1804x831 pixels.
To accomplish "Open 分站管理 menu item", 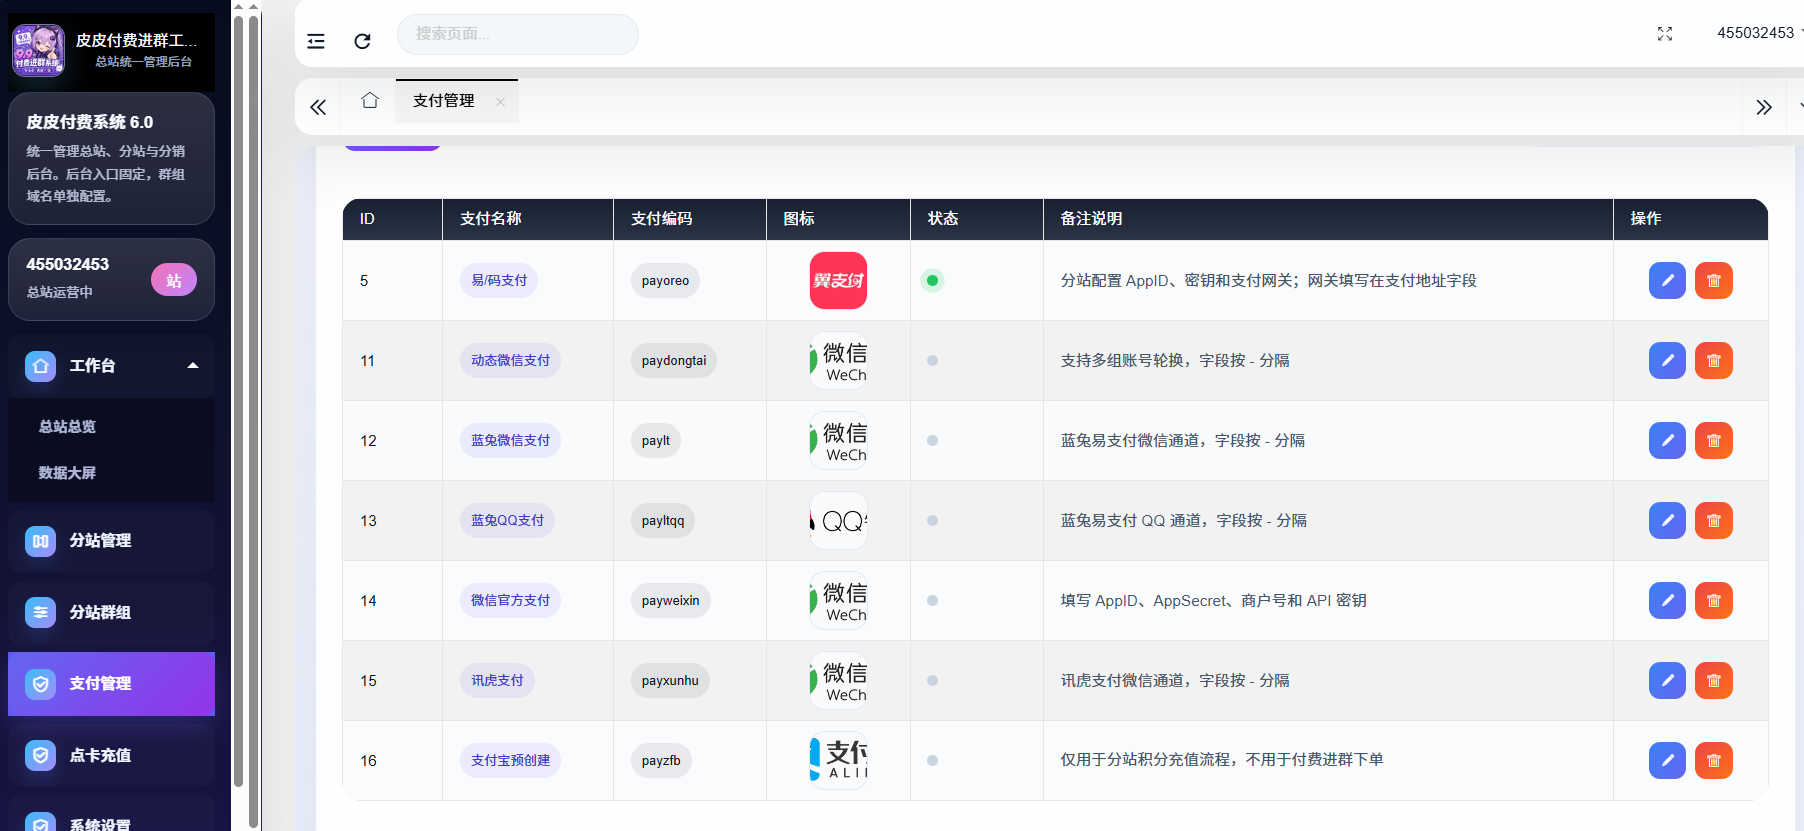I will click(x=111, y=541).
